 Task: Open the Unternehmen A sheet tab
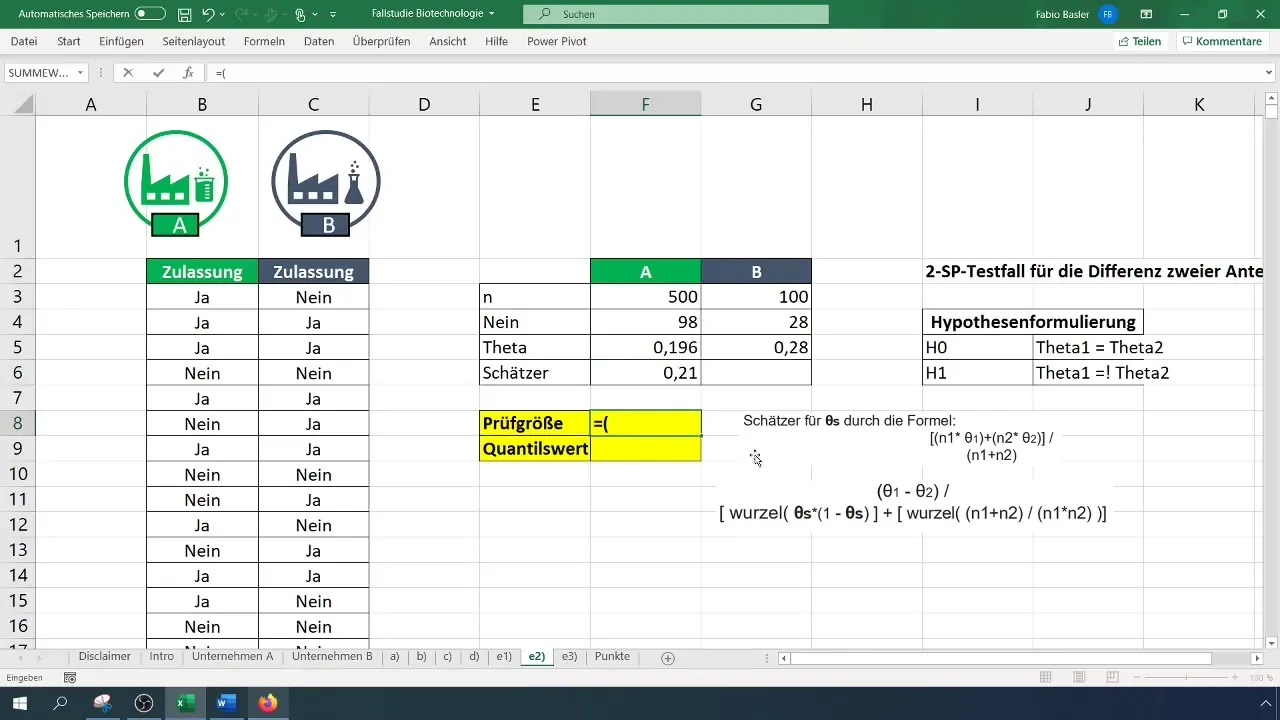tap(232, 657)
